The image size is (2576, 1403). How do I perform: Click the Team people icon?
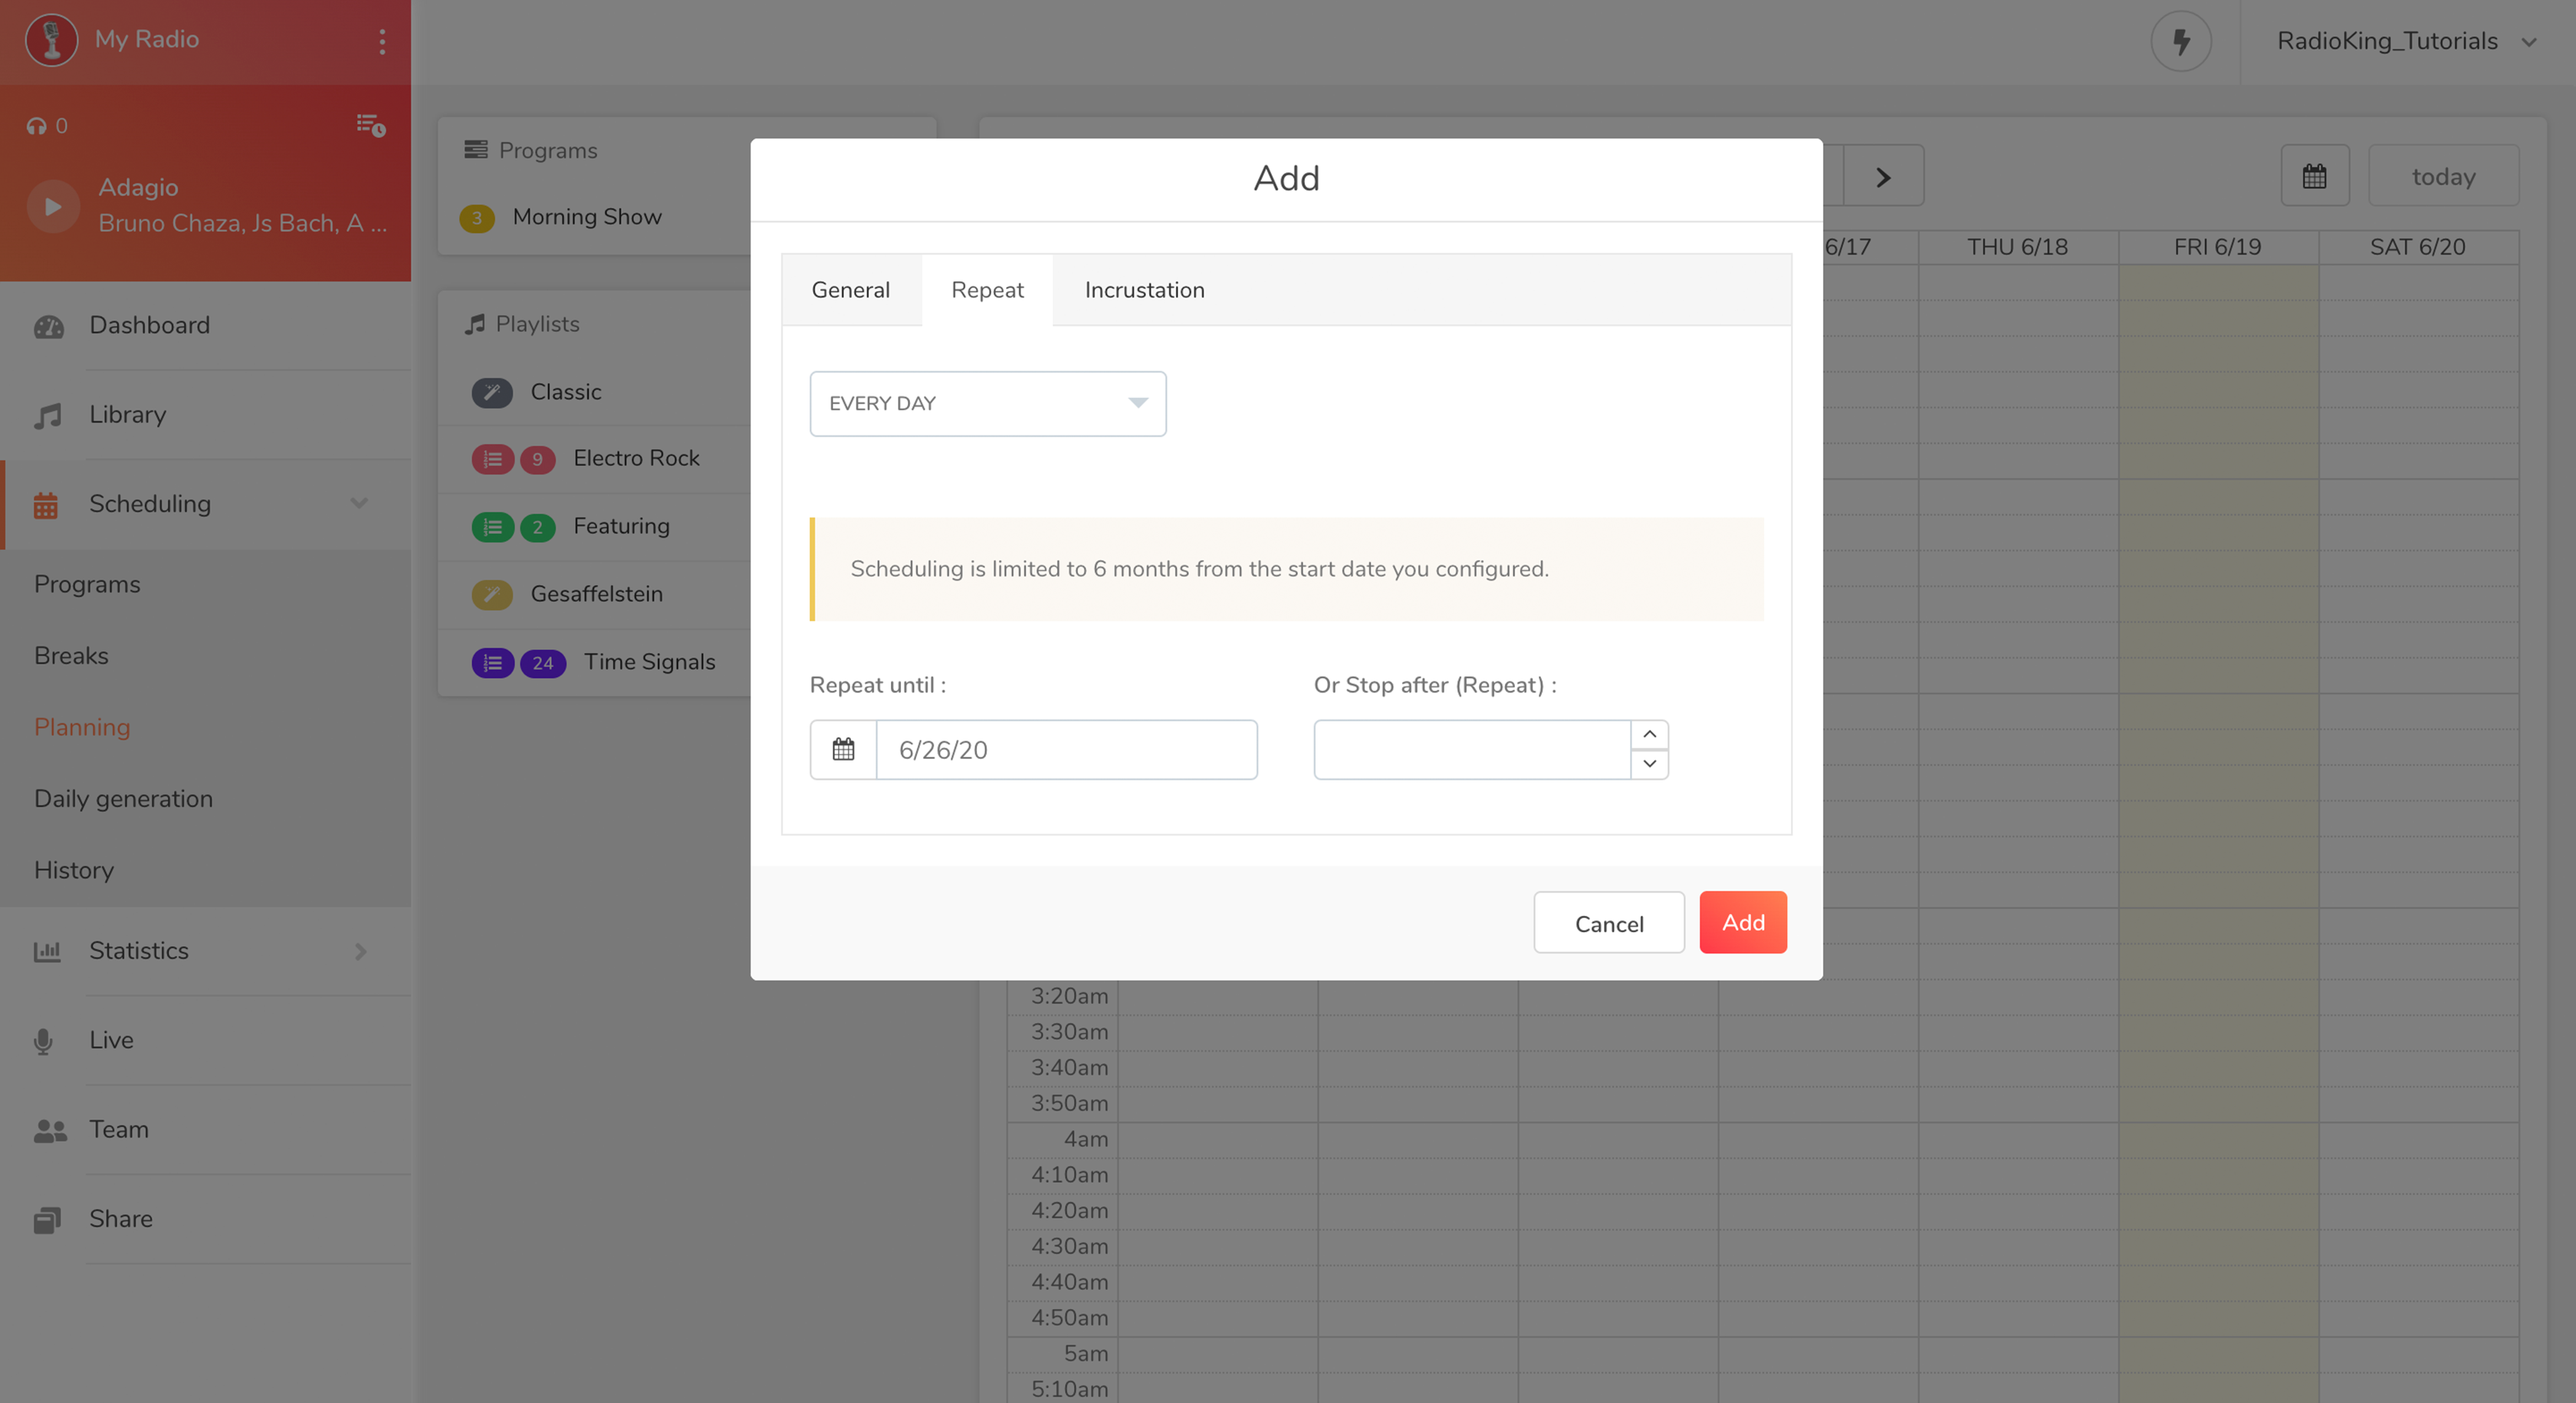[50, 1130]
